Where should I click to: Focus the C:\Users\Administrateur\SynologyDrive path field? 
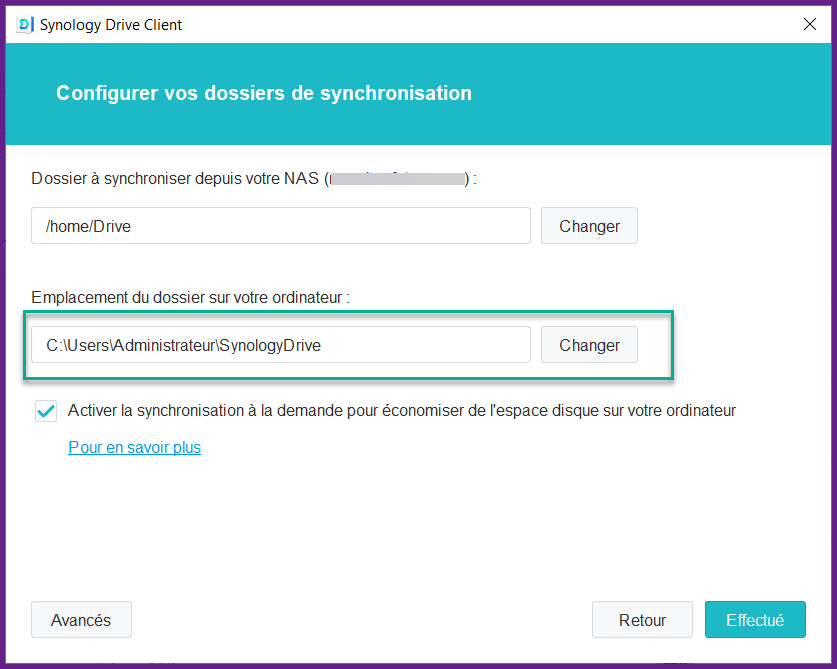(280, 345)
